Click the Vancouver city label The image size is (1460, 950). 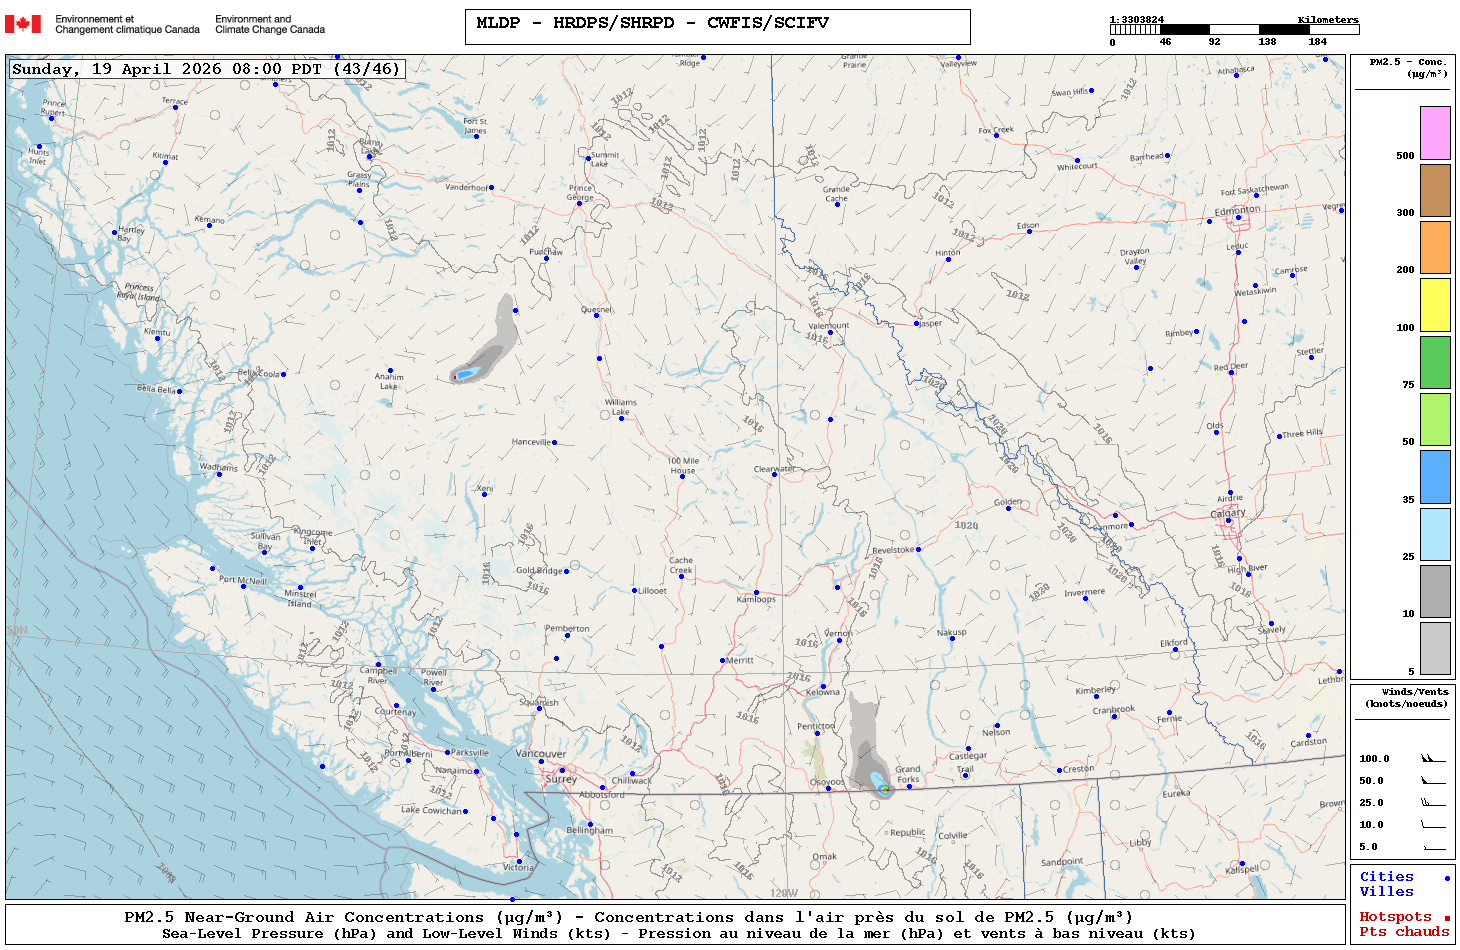(x=540, y=754)
